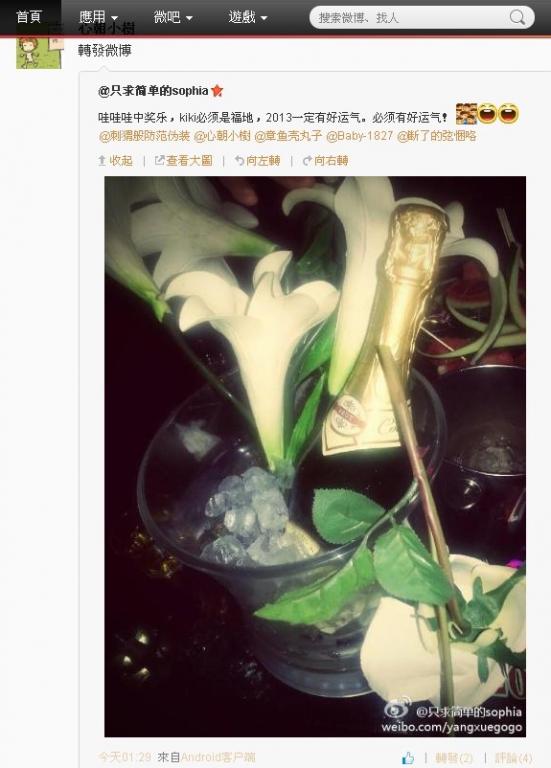
Task: Rotate the image left (向左轉)
Action: click(x=257, y=161)
